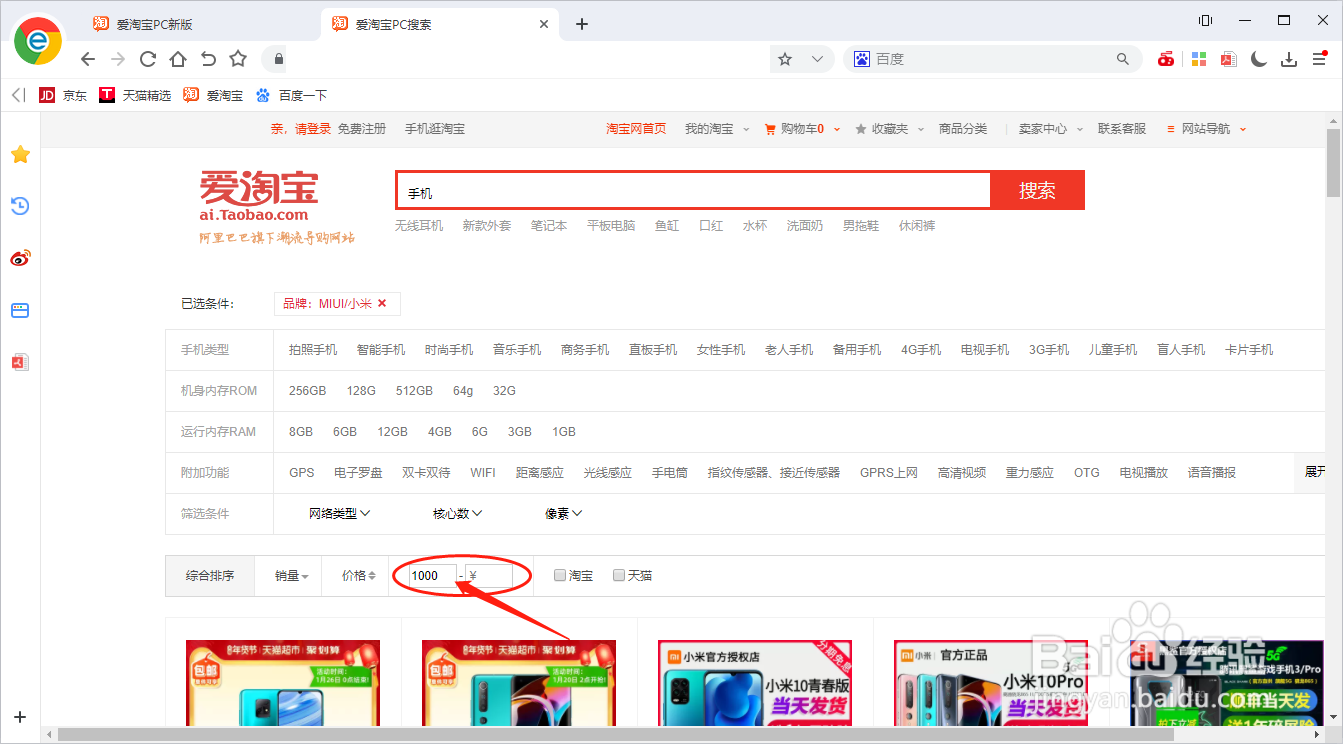Remove the 品牌 MIUI/小米 filter tag
1343x744 pixels.
click(x=381, y=304)
